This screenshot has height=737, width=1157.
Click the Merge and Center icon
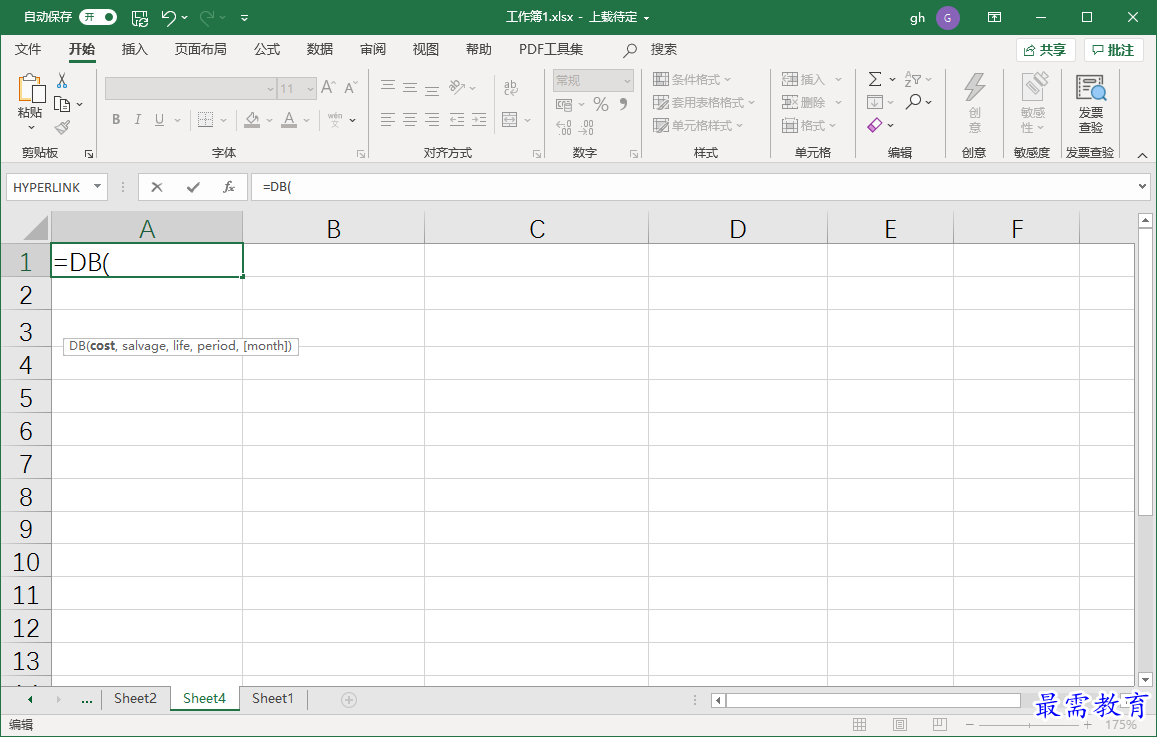point(509,120)
